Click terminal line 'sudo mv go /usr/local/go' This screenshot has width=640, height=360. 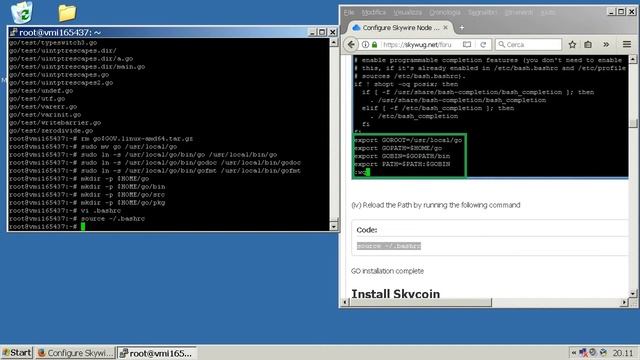pyautogui.click(x=129, y=147)
